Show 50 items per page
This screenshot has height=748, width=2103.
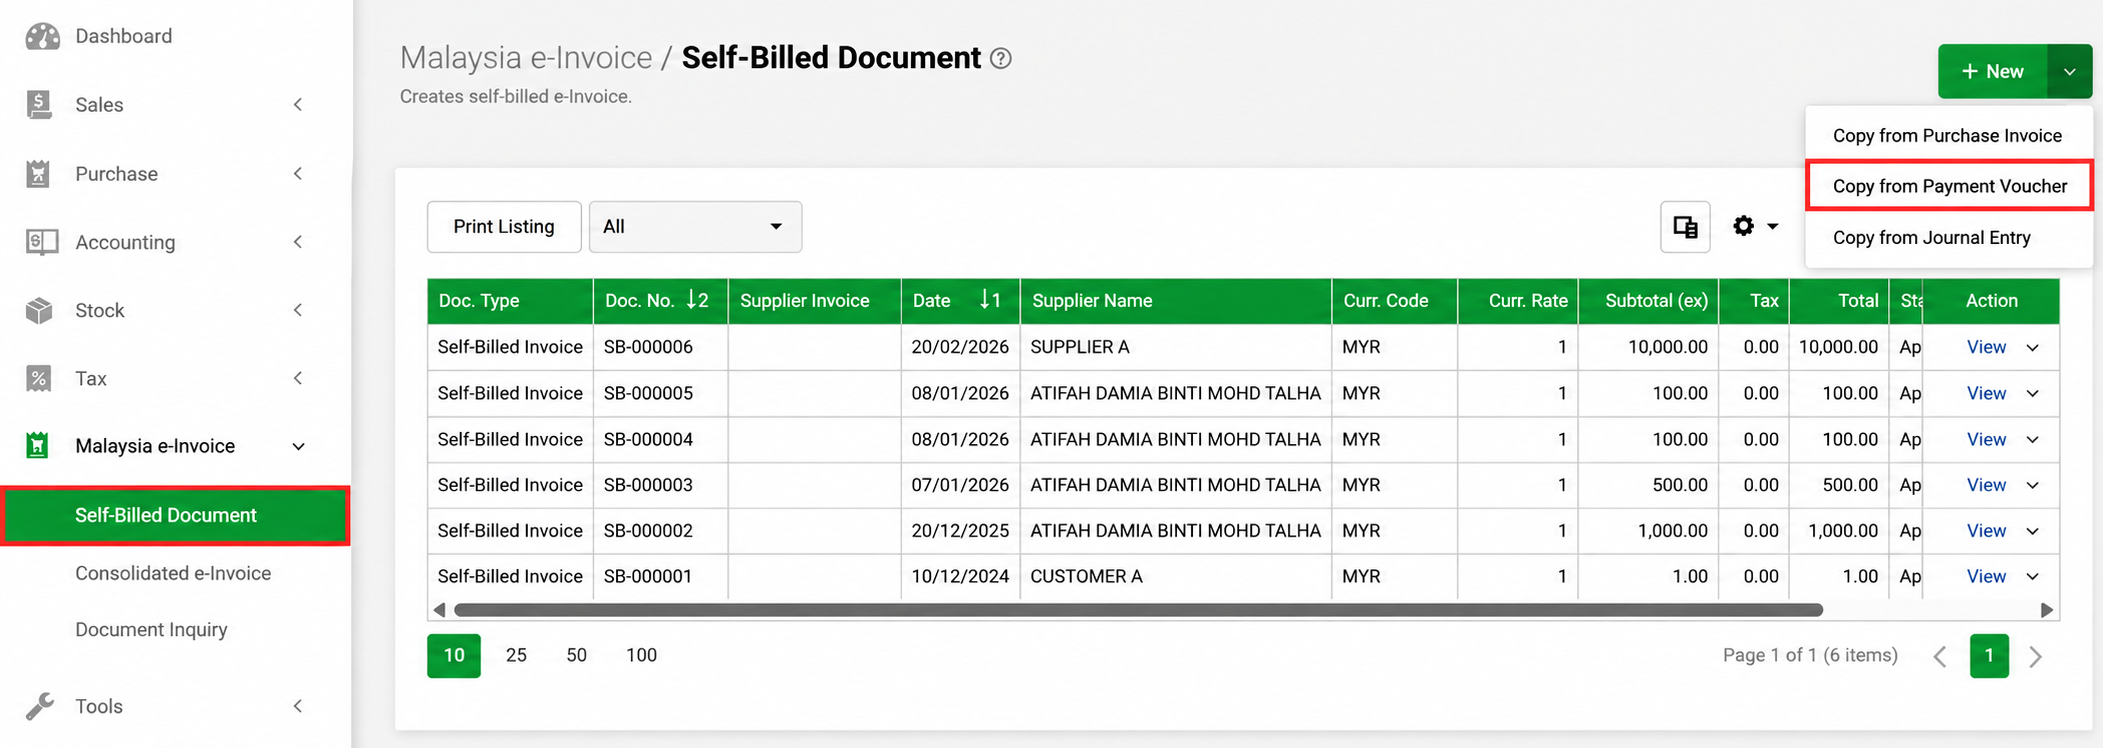coord(576,656)
